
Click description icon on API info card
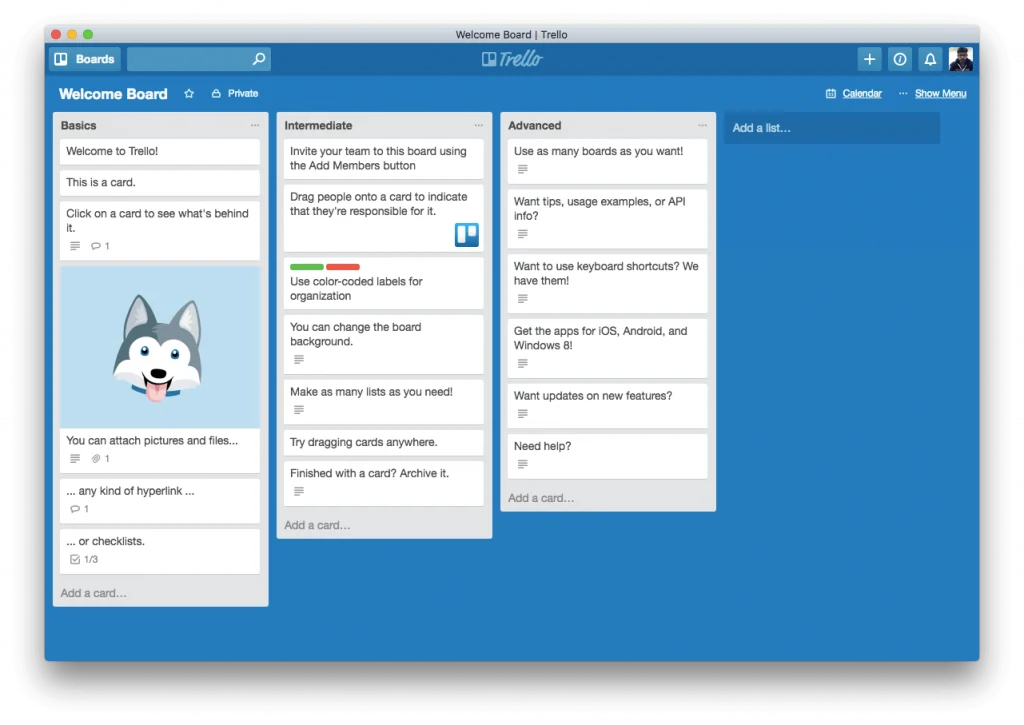pyautogui.click(x=522, y=234)
